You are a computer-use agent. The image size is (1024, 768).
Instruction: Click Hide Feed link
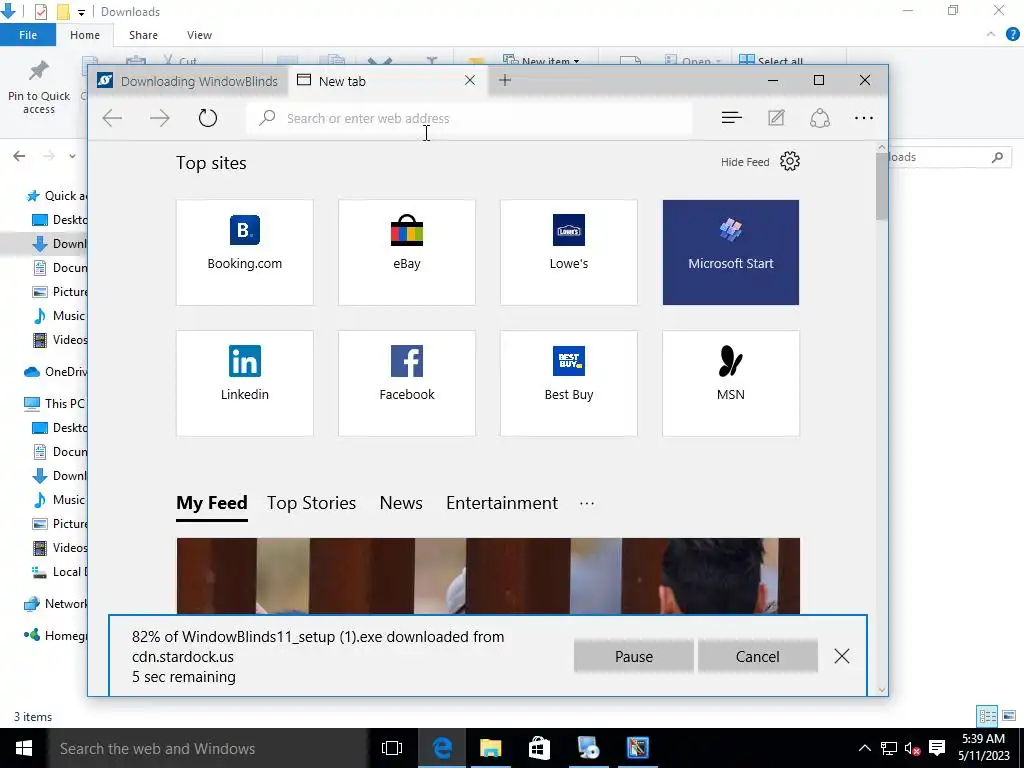744,162
